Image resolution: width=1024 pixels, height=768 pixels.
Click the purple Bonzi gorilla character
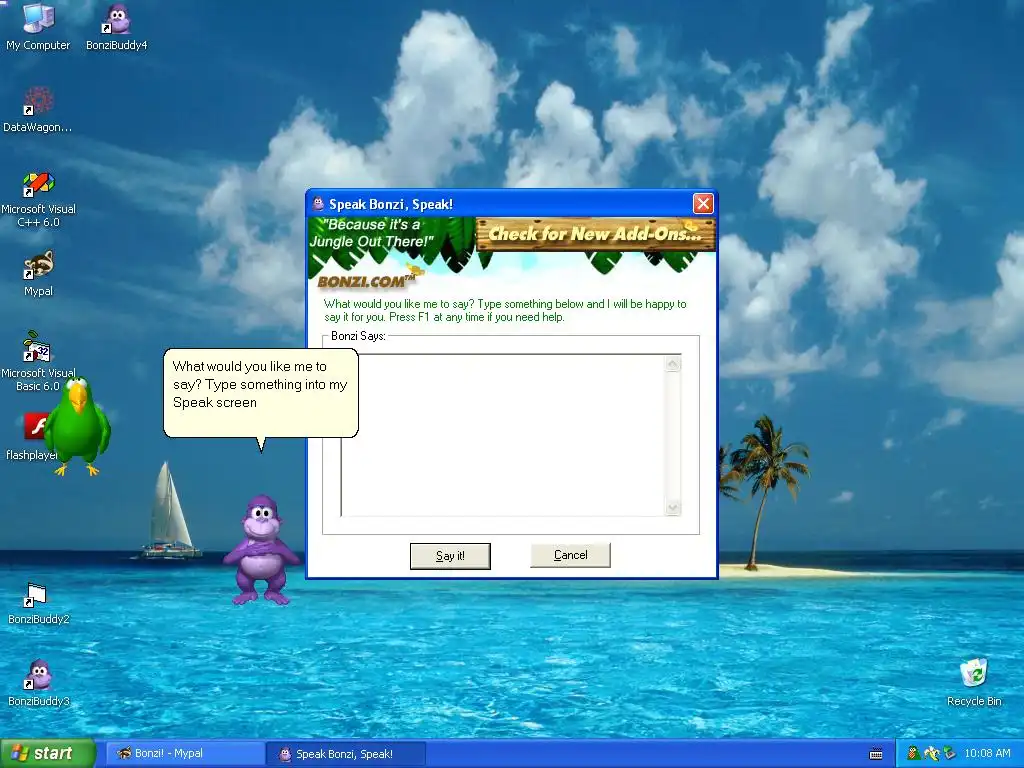pos(262,550)
